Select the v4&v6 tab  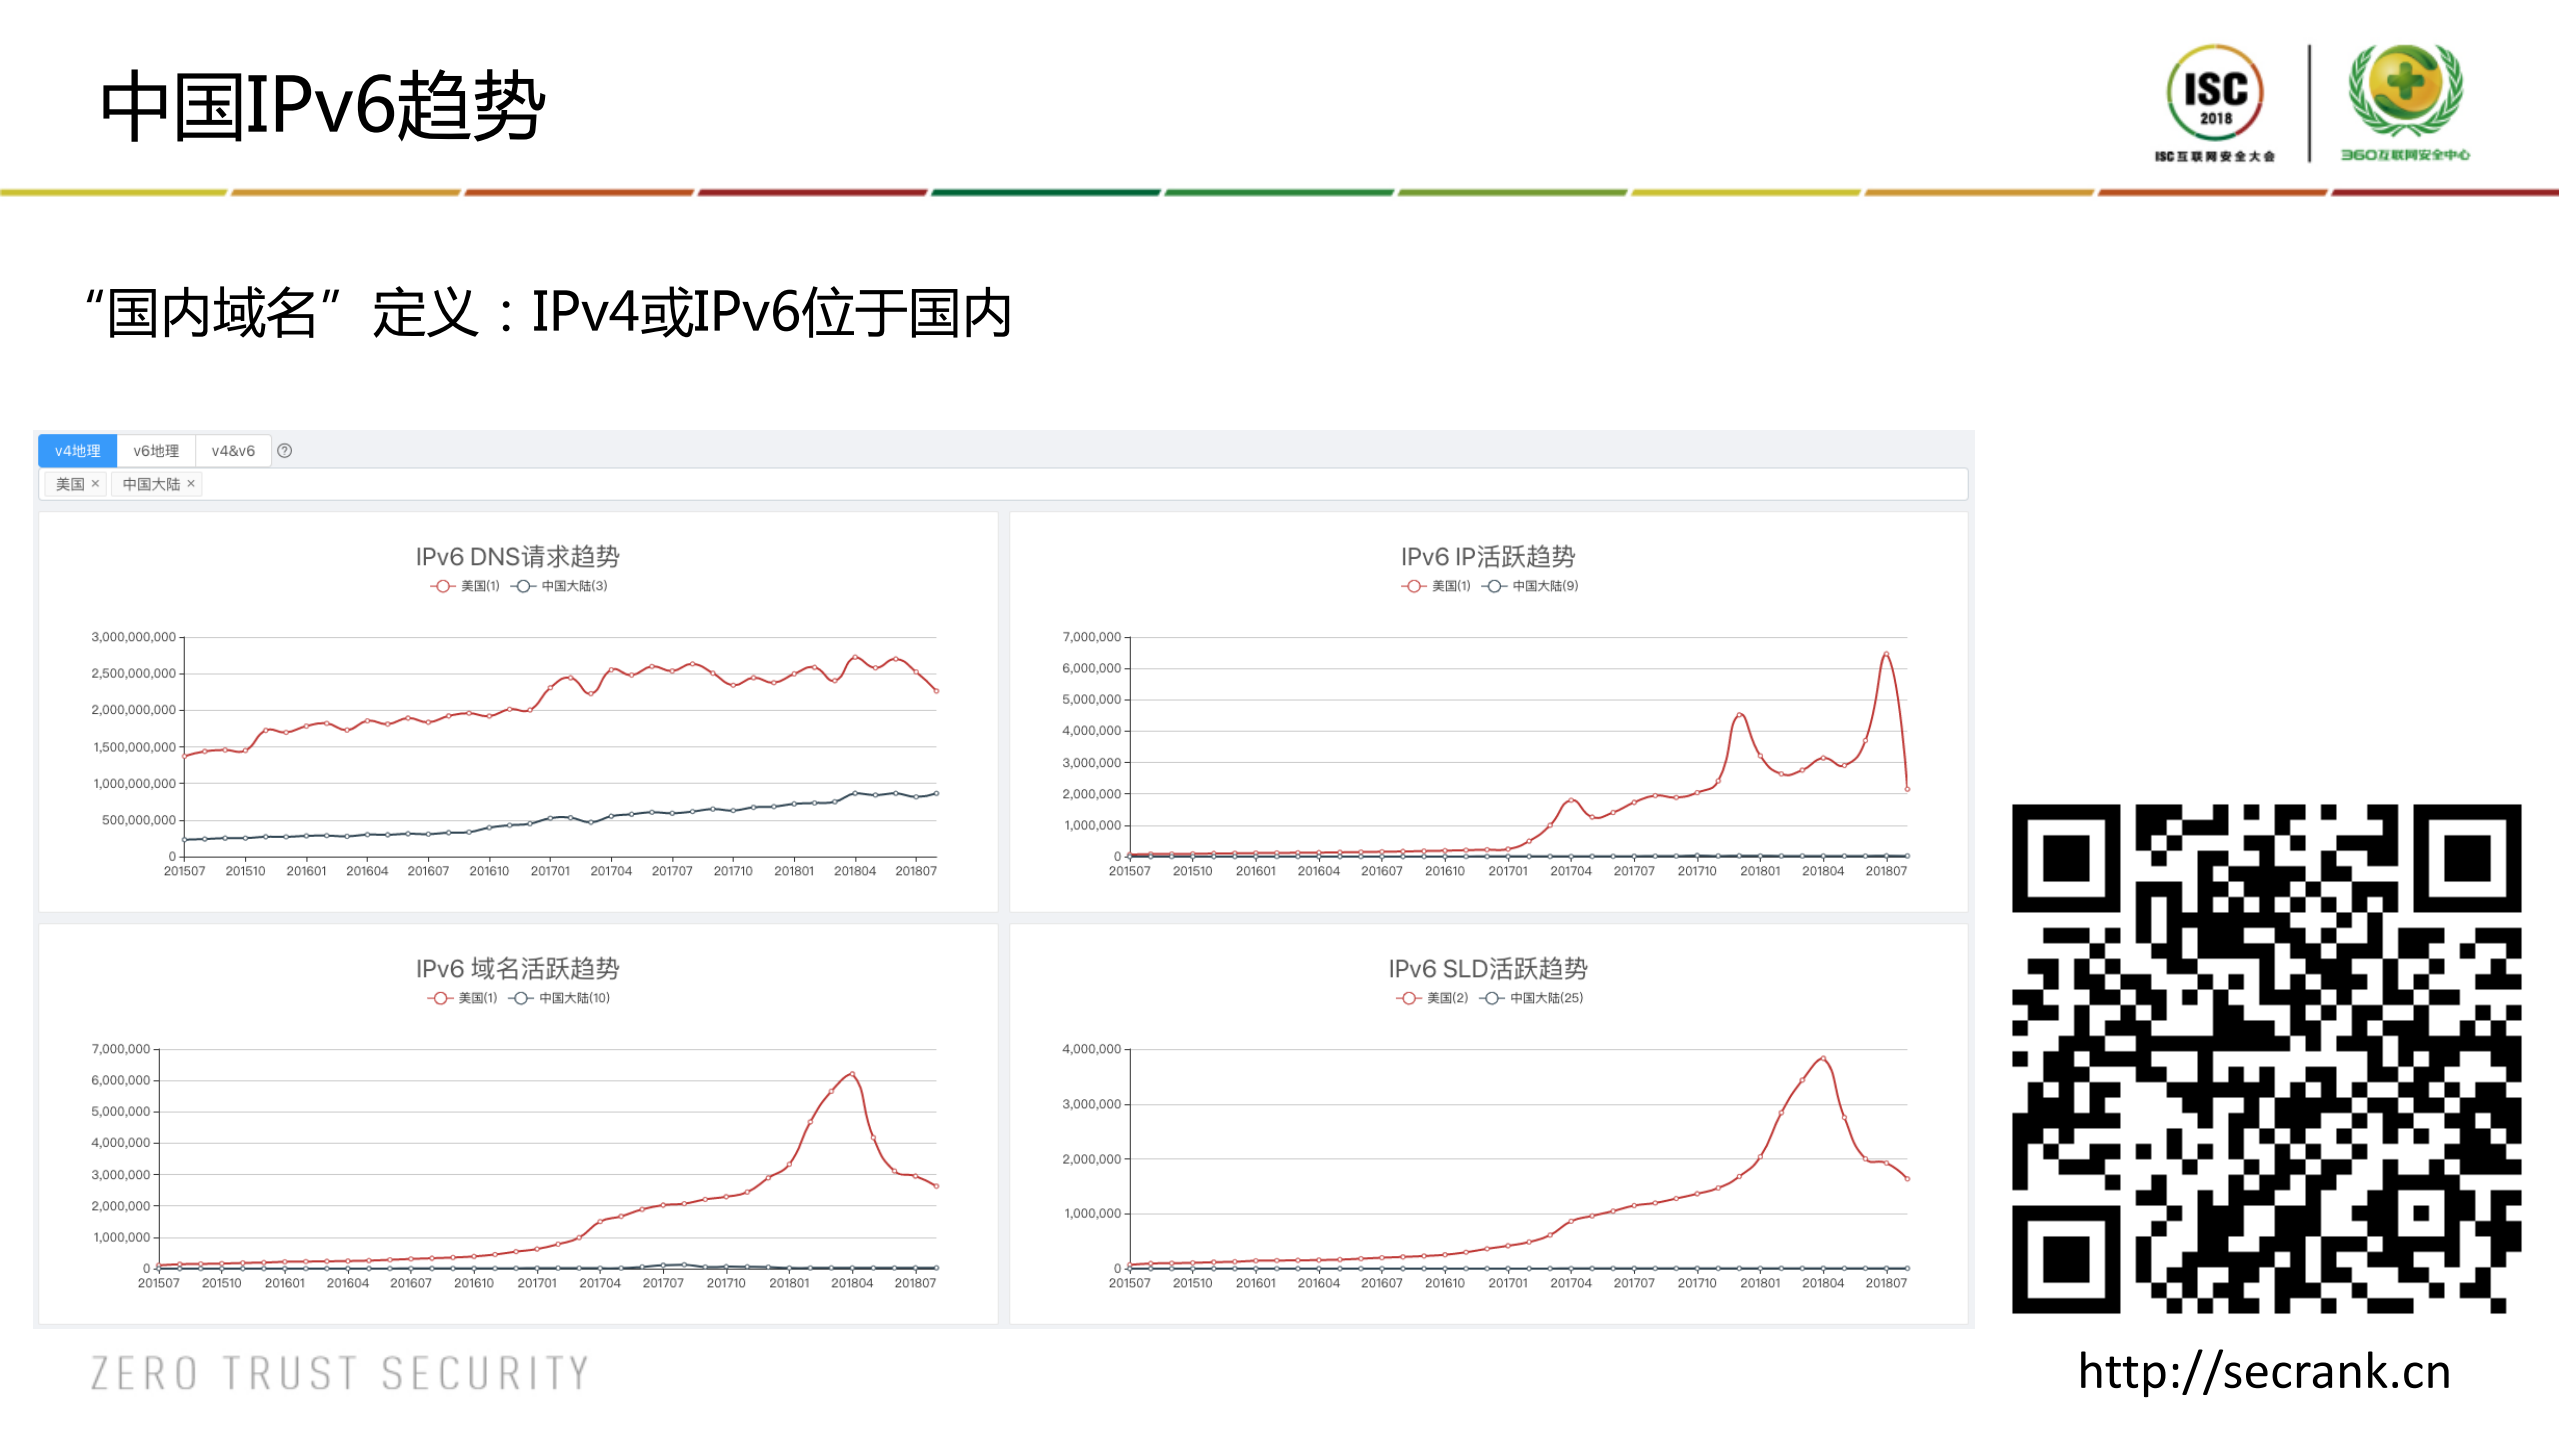[x=233, y=451]
